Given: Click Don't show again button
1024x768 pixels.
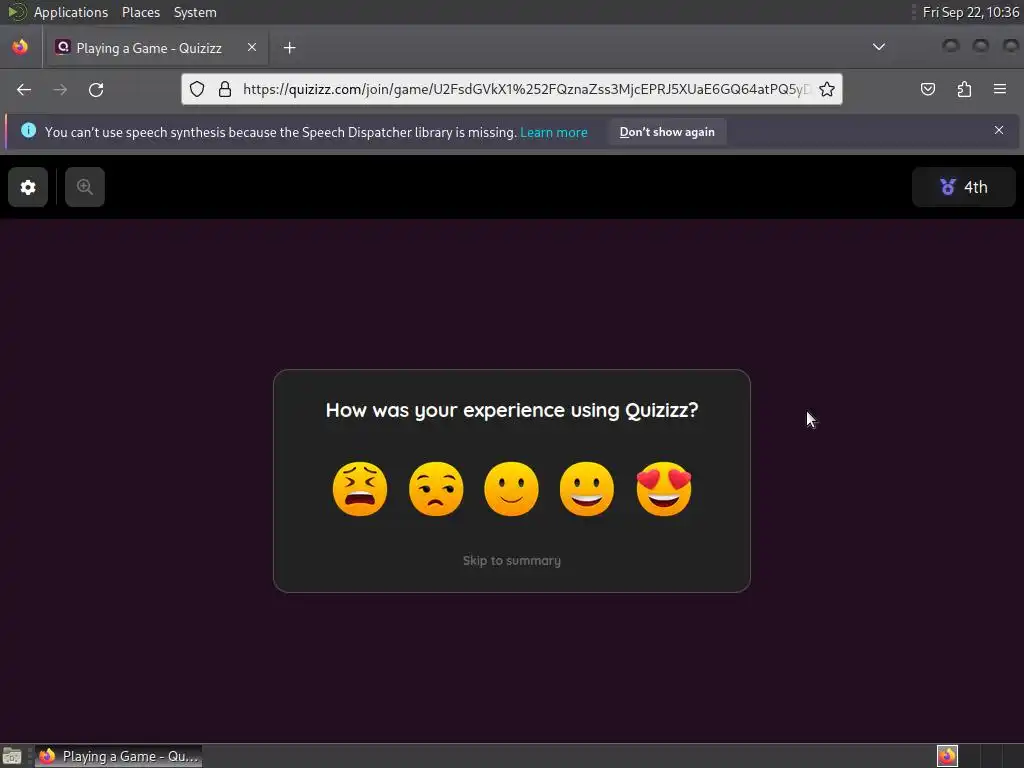Looking at the screenshot, I should [x=667, y=132].
